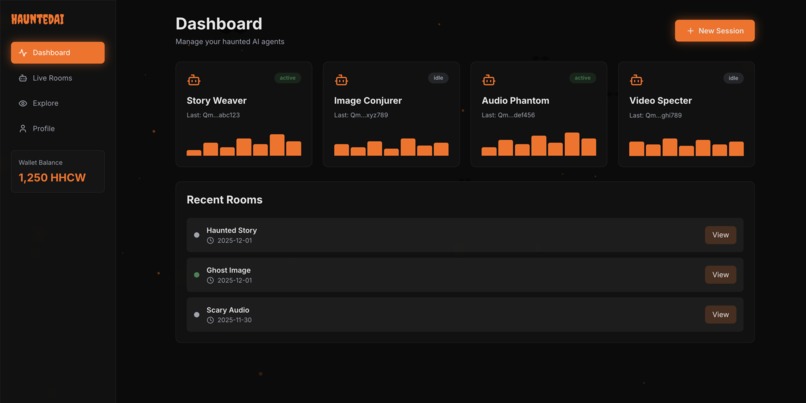Open the Audio Phantom agent card title
The image size is (806, 403).
point(515,101)
